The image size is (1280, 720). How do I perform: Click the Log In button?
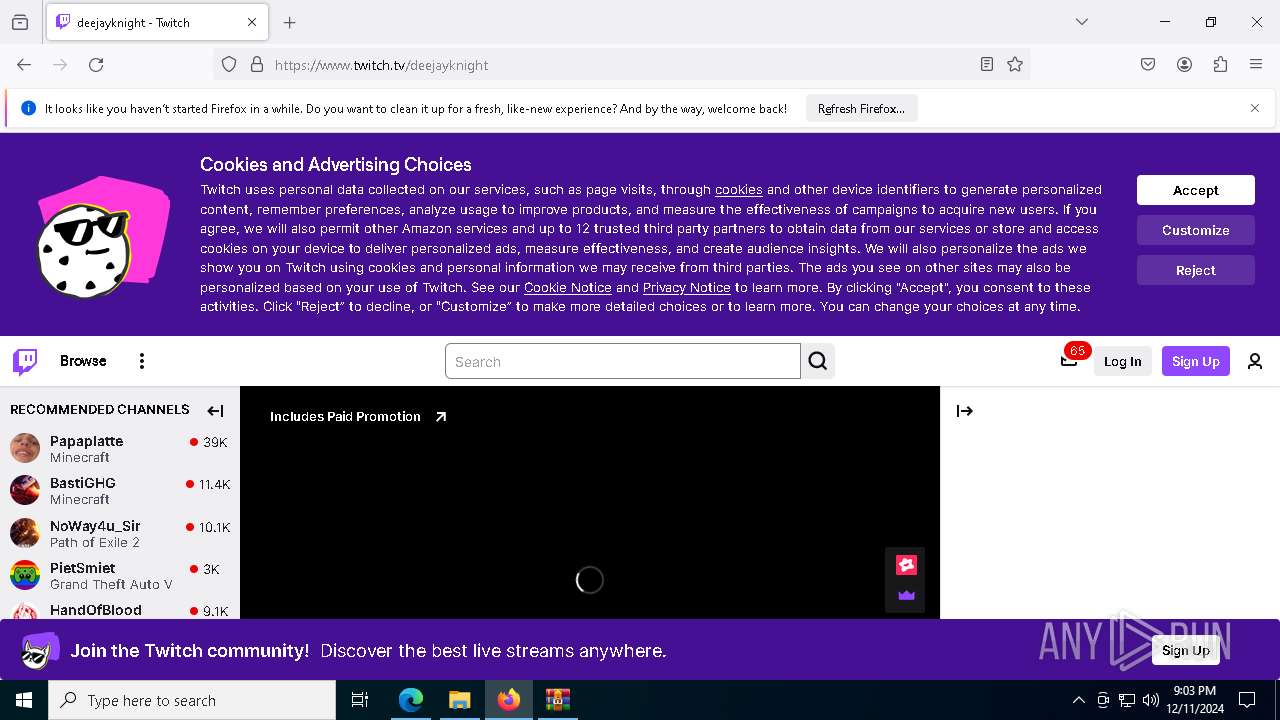(1122, 361)
